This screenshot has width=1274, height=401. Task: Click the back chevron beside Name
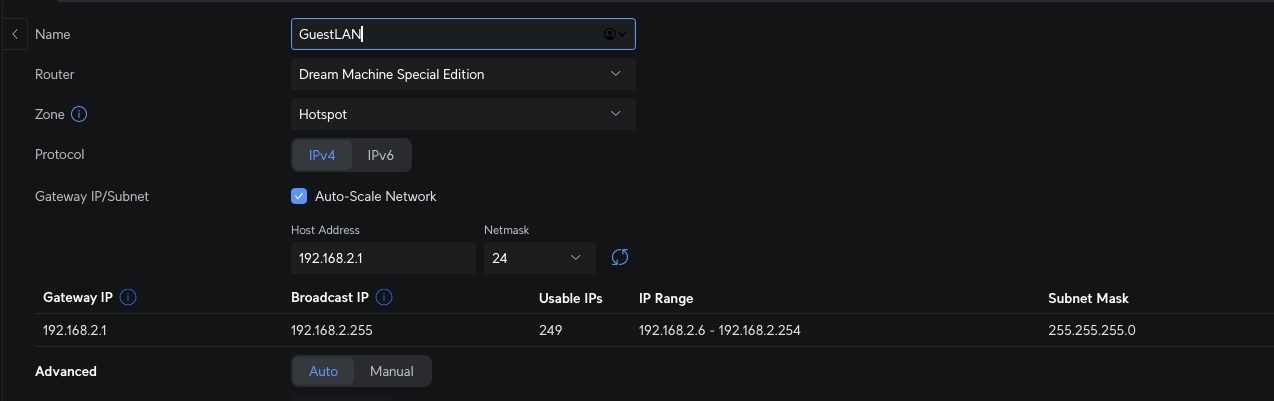[x=14, y=34]
